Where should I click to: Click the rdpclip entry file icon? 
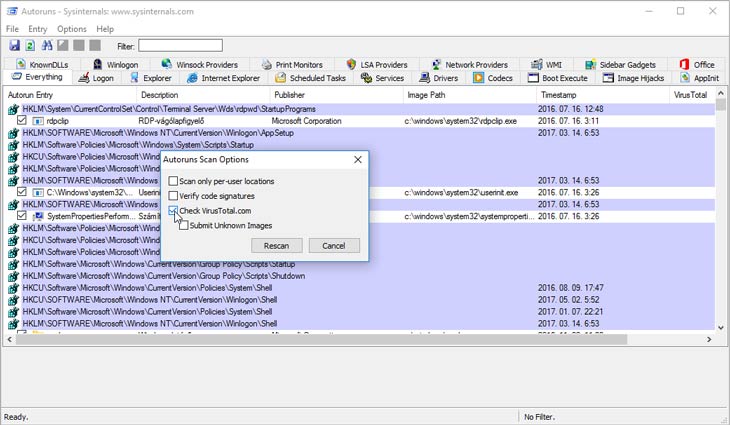tap(38, 121)
